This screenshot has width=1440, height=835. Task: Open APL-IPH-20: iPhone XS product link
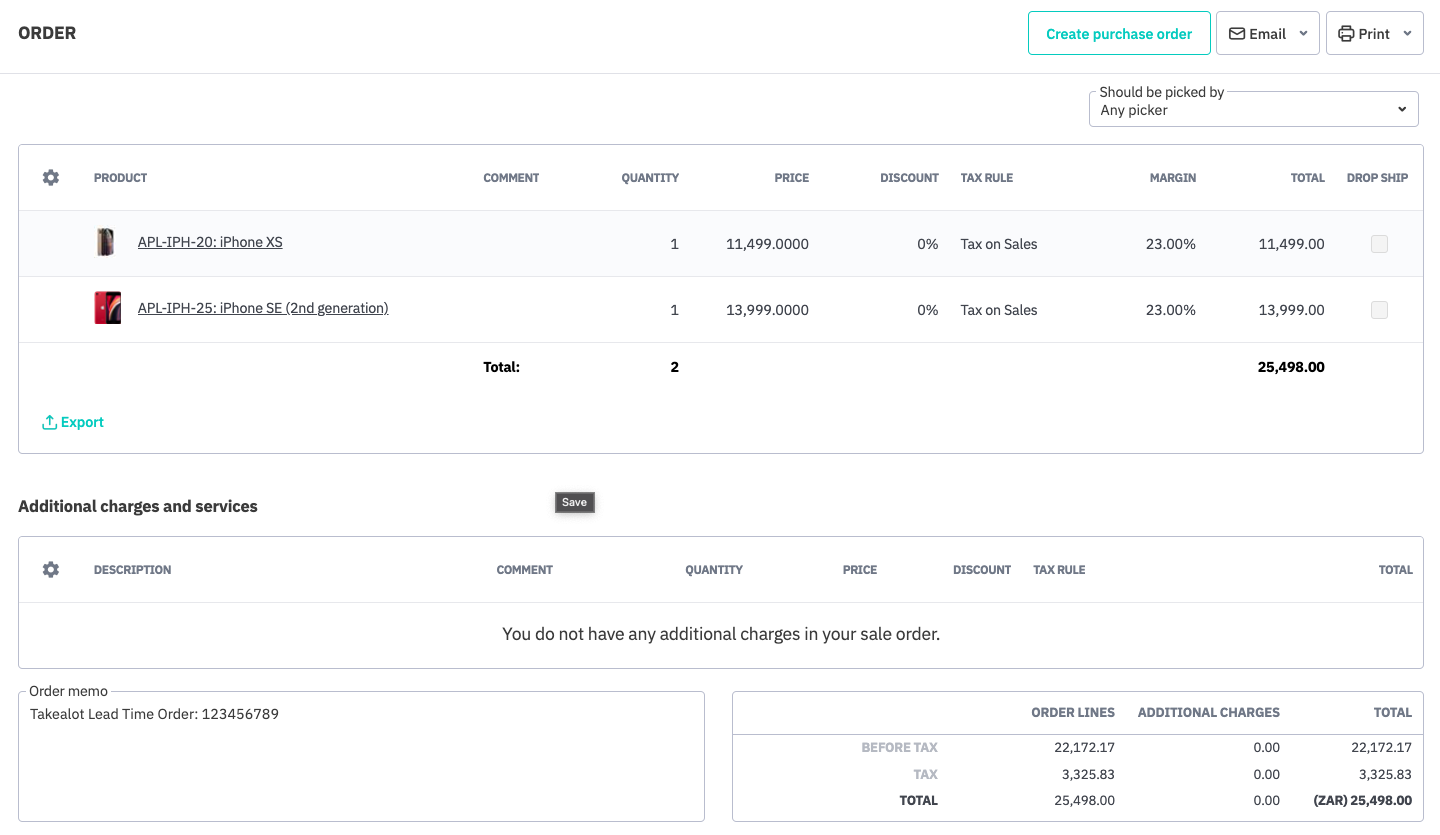(x=210, y=242)
